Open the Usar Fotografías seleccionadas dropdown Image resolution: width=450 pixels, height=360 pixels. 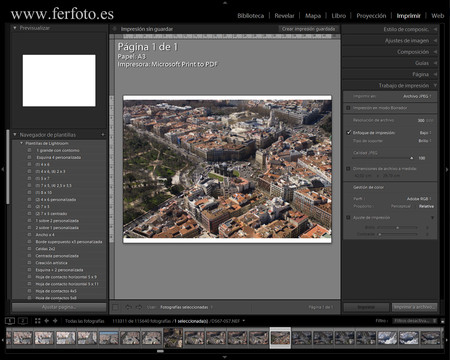tap(186, 307)
